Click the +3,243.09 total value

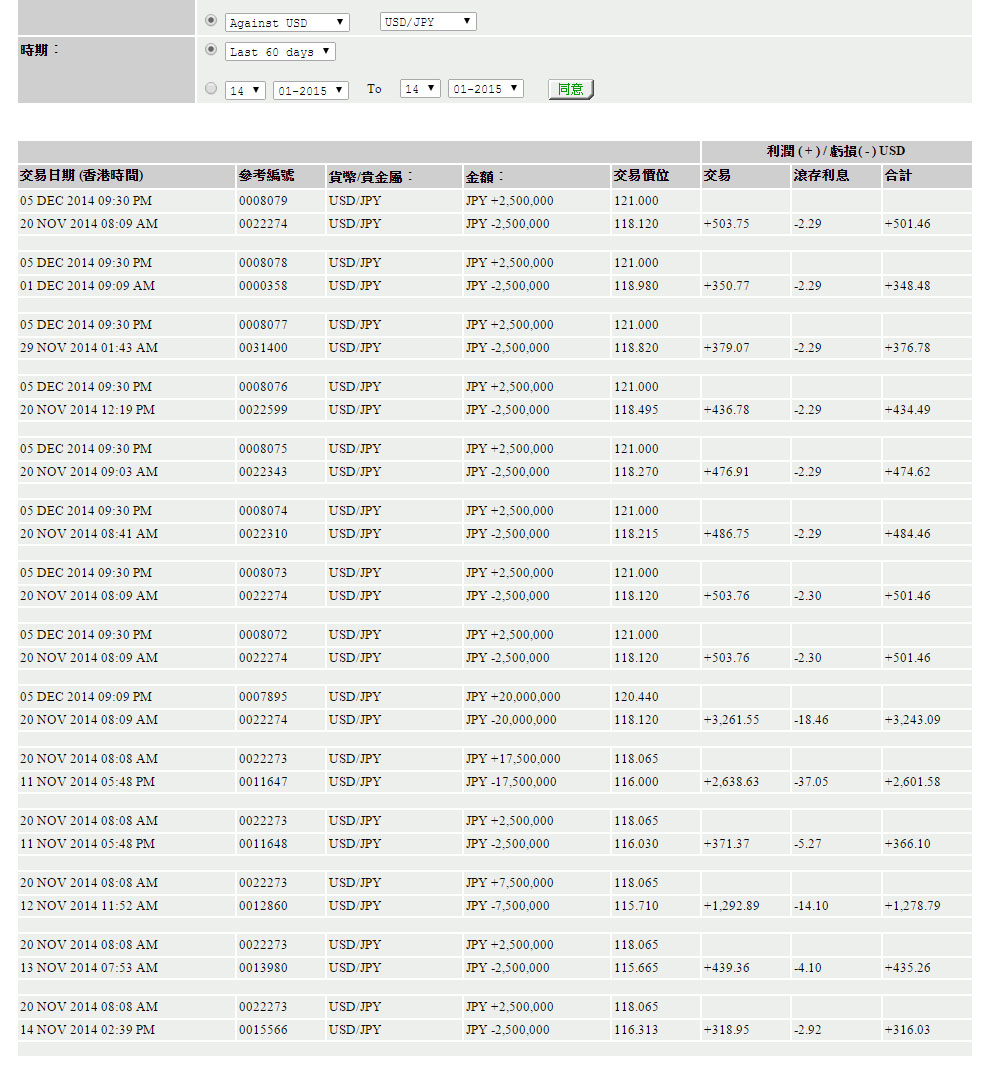tap(912, 720)
